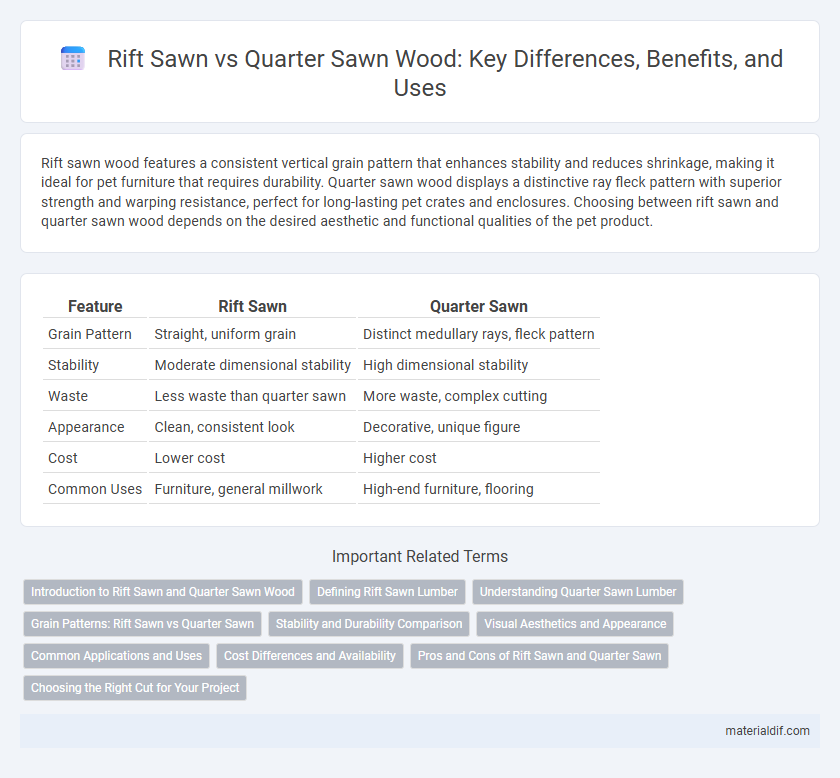Open the 'Understanding Quarter Sawn Lumber' tag

(x=578, y=592)
